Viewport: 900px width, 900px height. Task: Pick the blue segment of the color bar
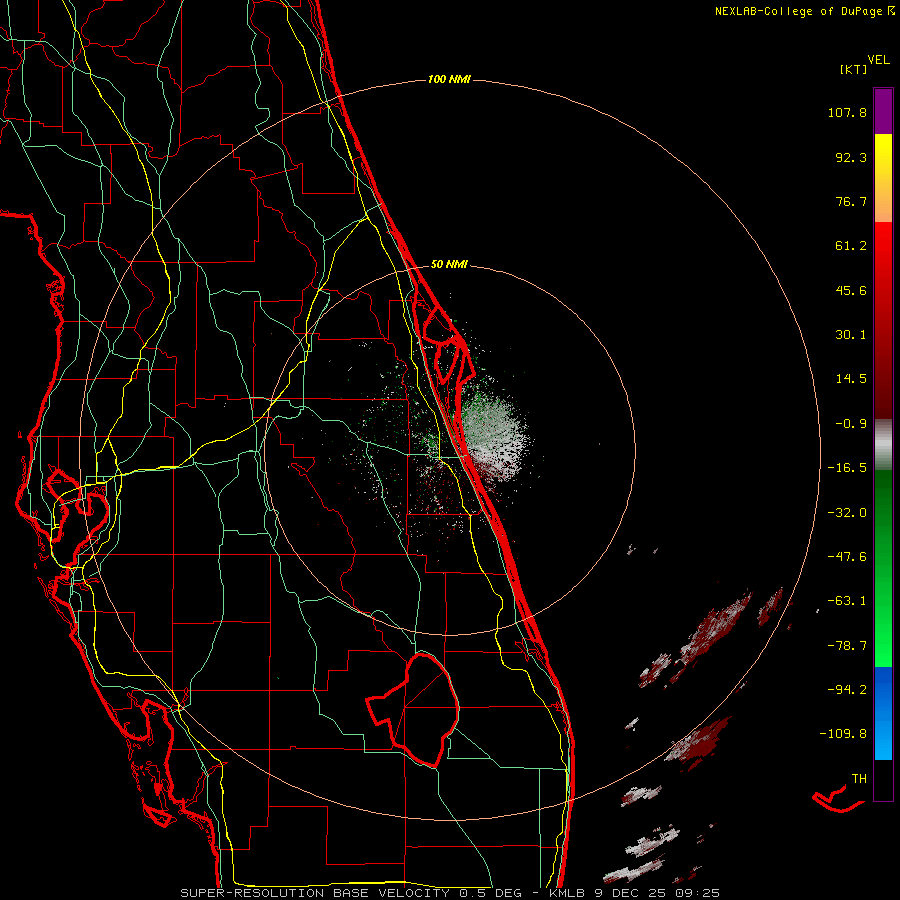883,712
